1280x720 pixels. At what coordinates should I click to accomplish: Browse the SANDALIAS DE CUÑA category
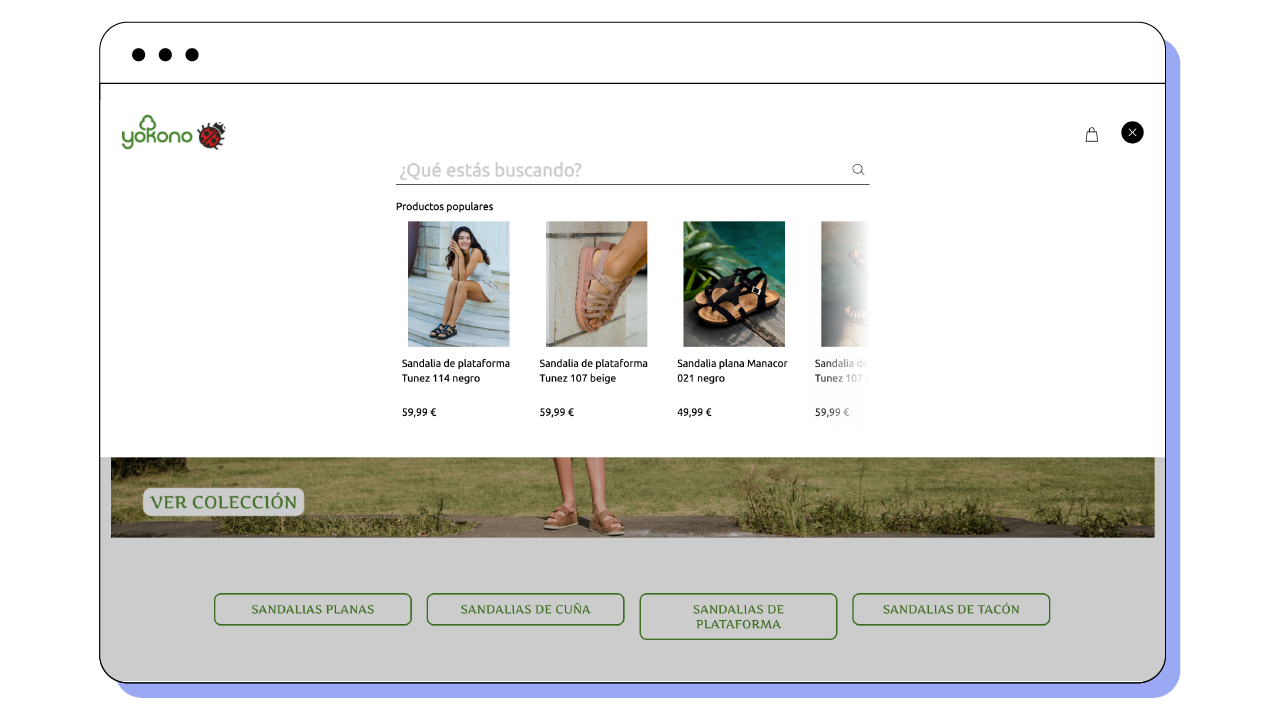(x=525, y=609)
